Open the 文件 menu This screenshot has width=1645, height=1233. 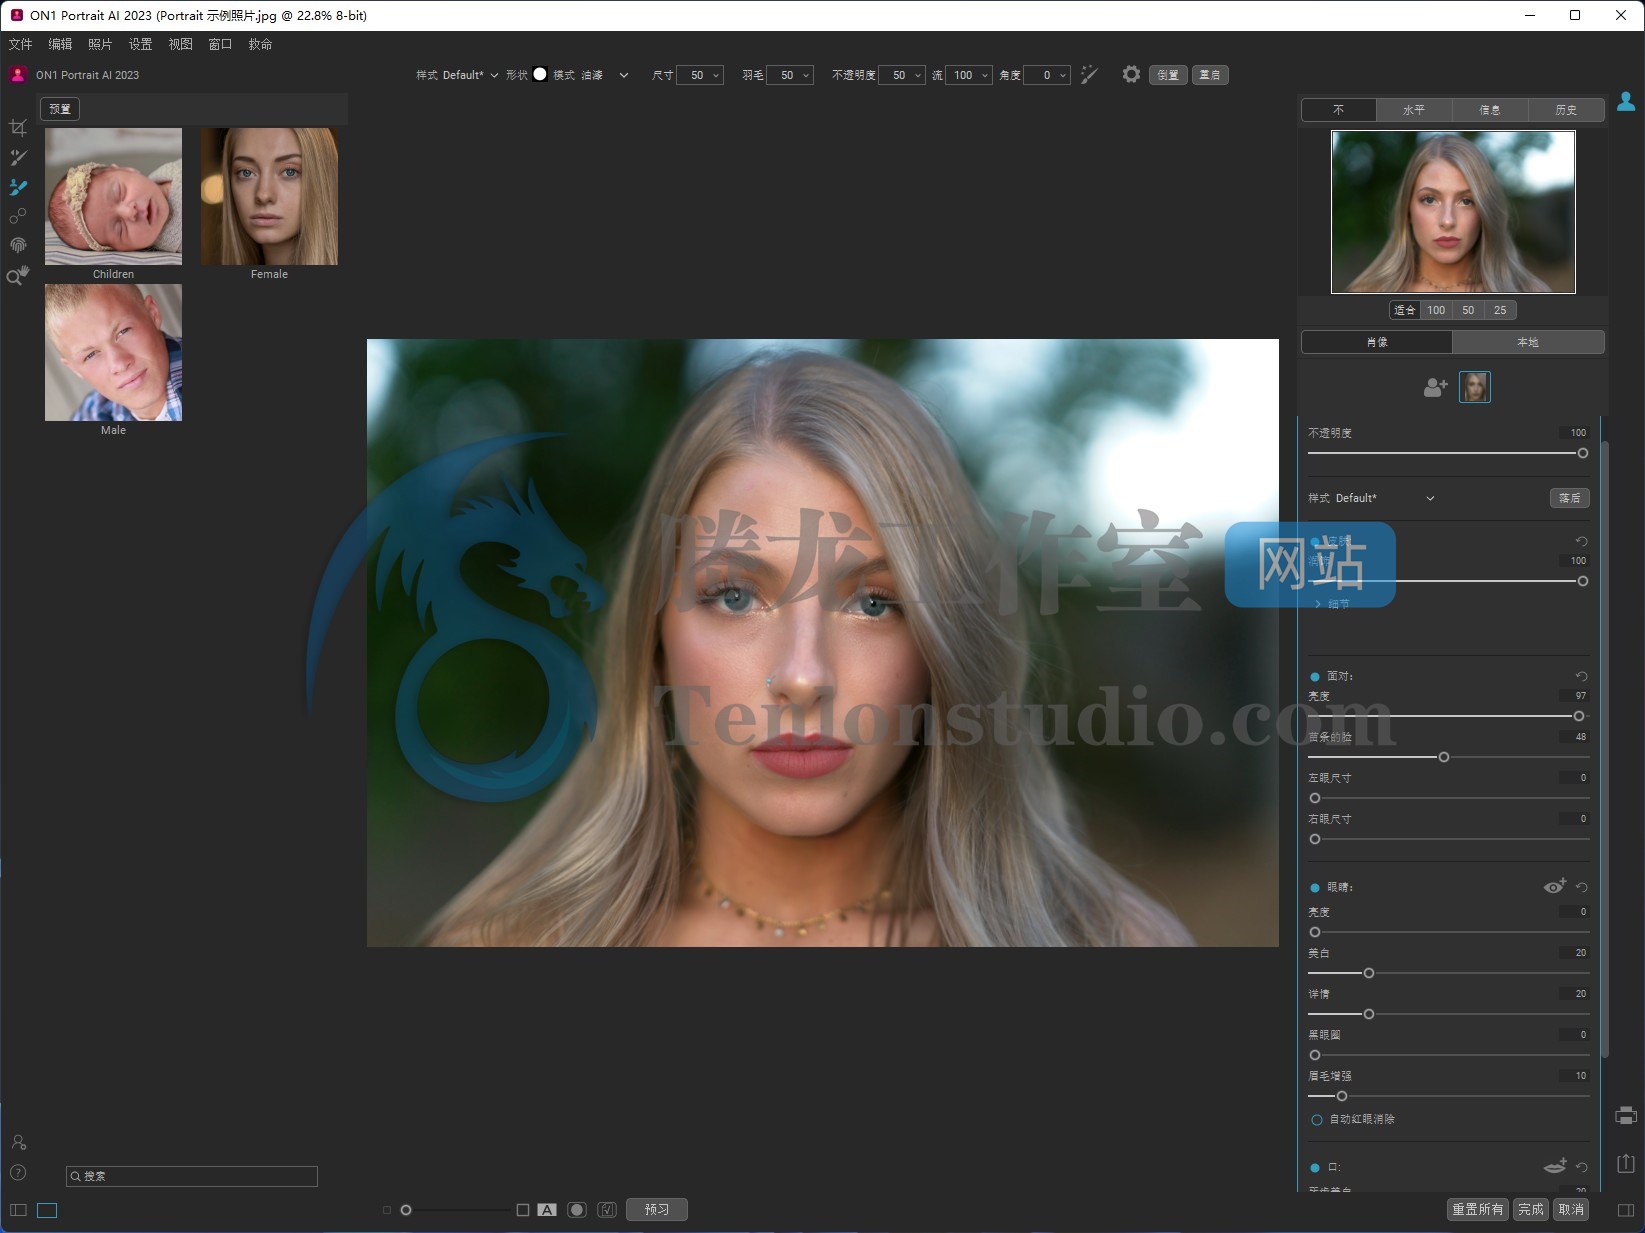[x=20, y=44]
